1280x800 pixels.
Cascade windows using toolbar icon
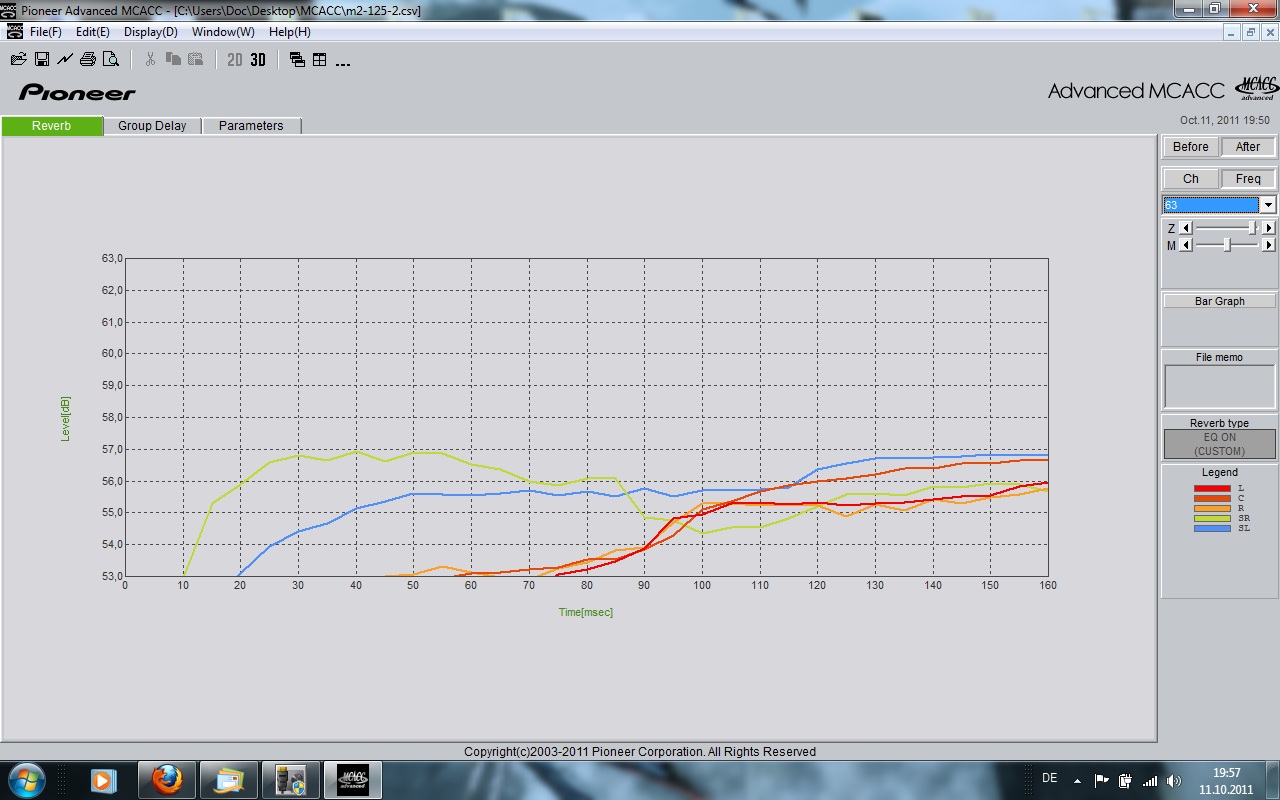297,60
